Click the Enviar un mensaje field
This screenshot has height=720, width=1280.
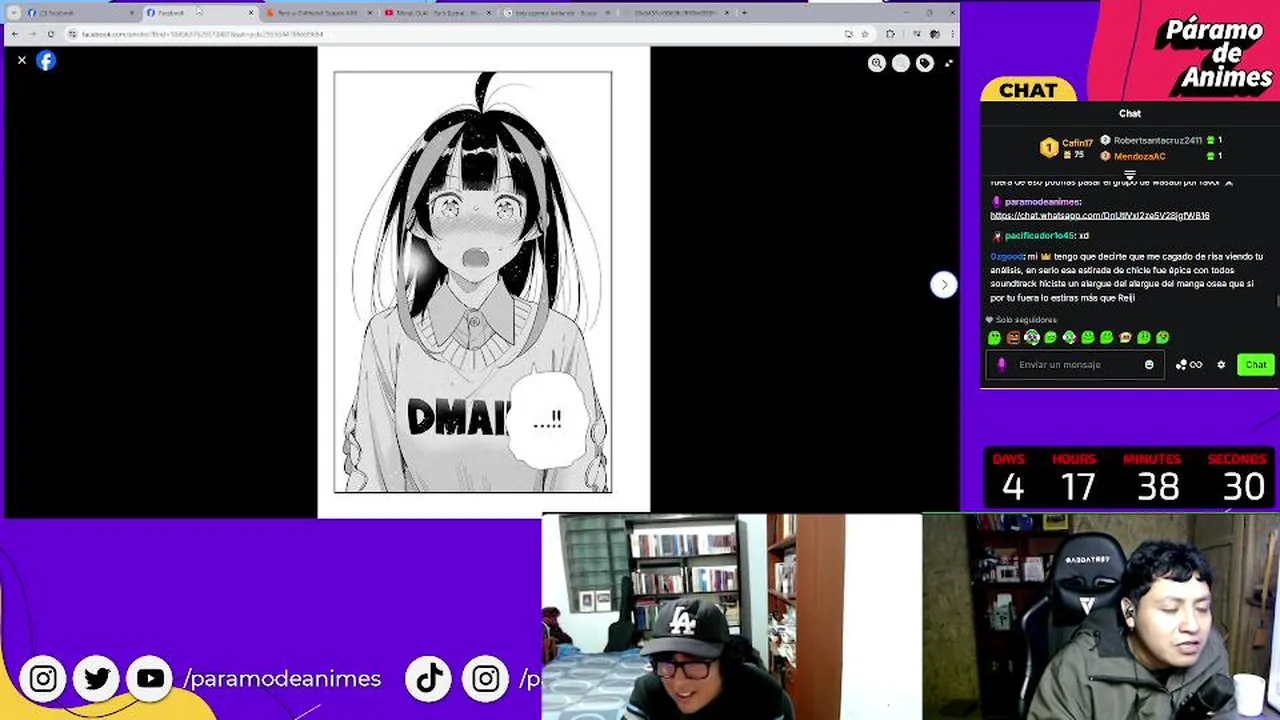tap(1075, 365)
